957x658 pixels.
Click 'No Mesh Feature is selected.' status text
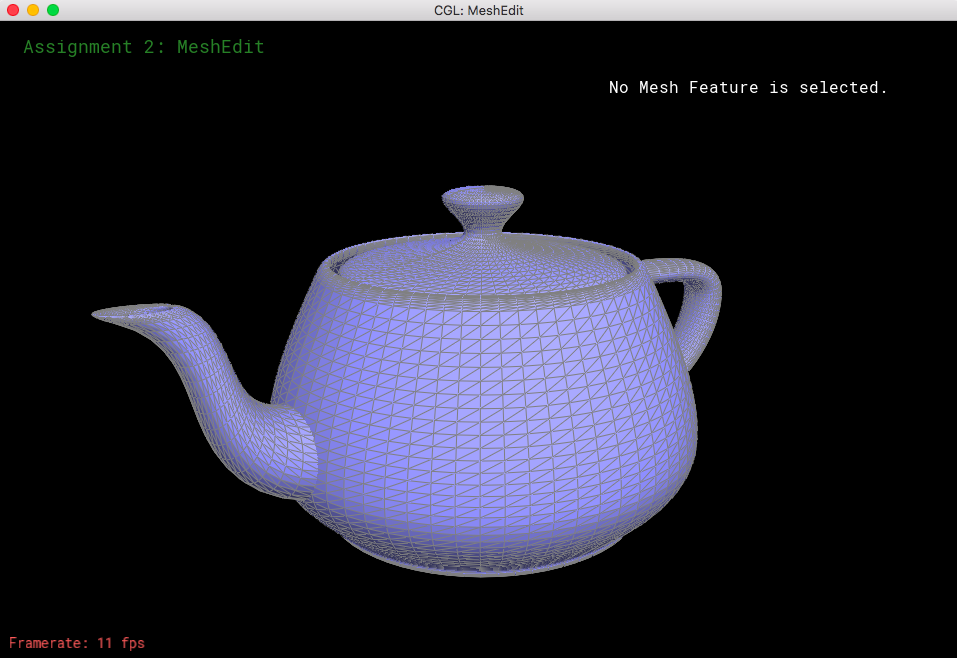click(x=748, y=87)
